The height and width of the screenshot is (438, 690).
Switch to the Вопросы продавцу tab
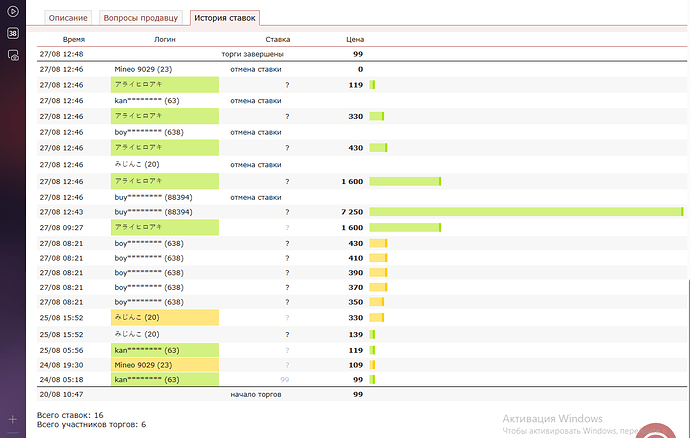[140, 18]
